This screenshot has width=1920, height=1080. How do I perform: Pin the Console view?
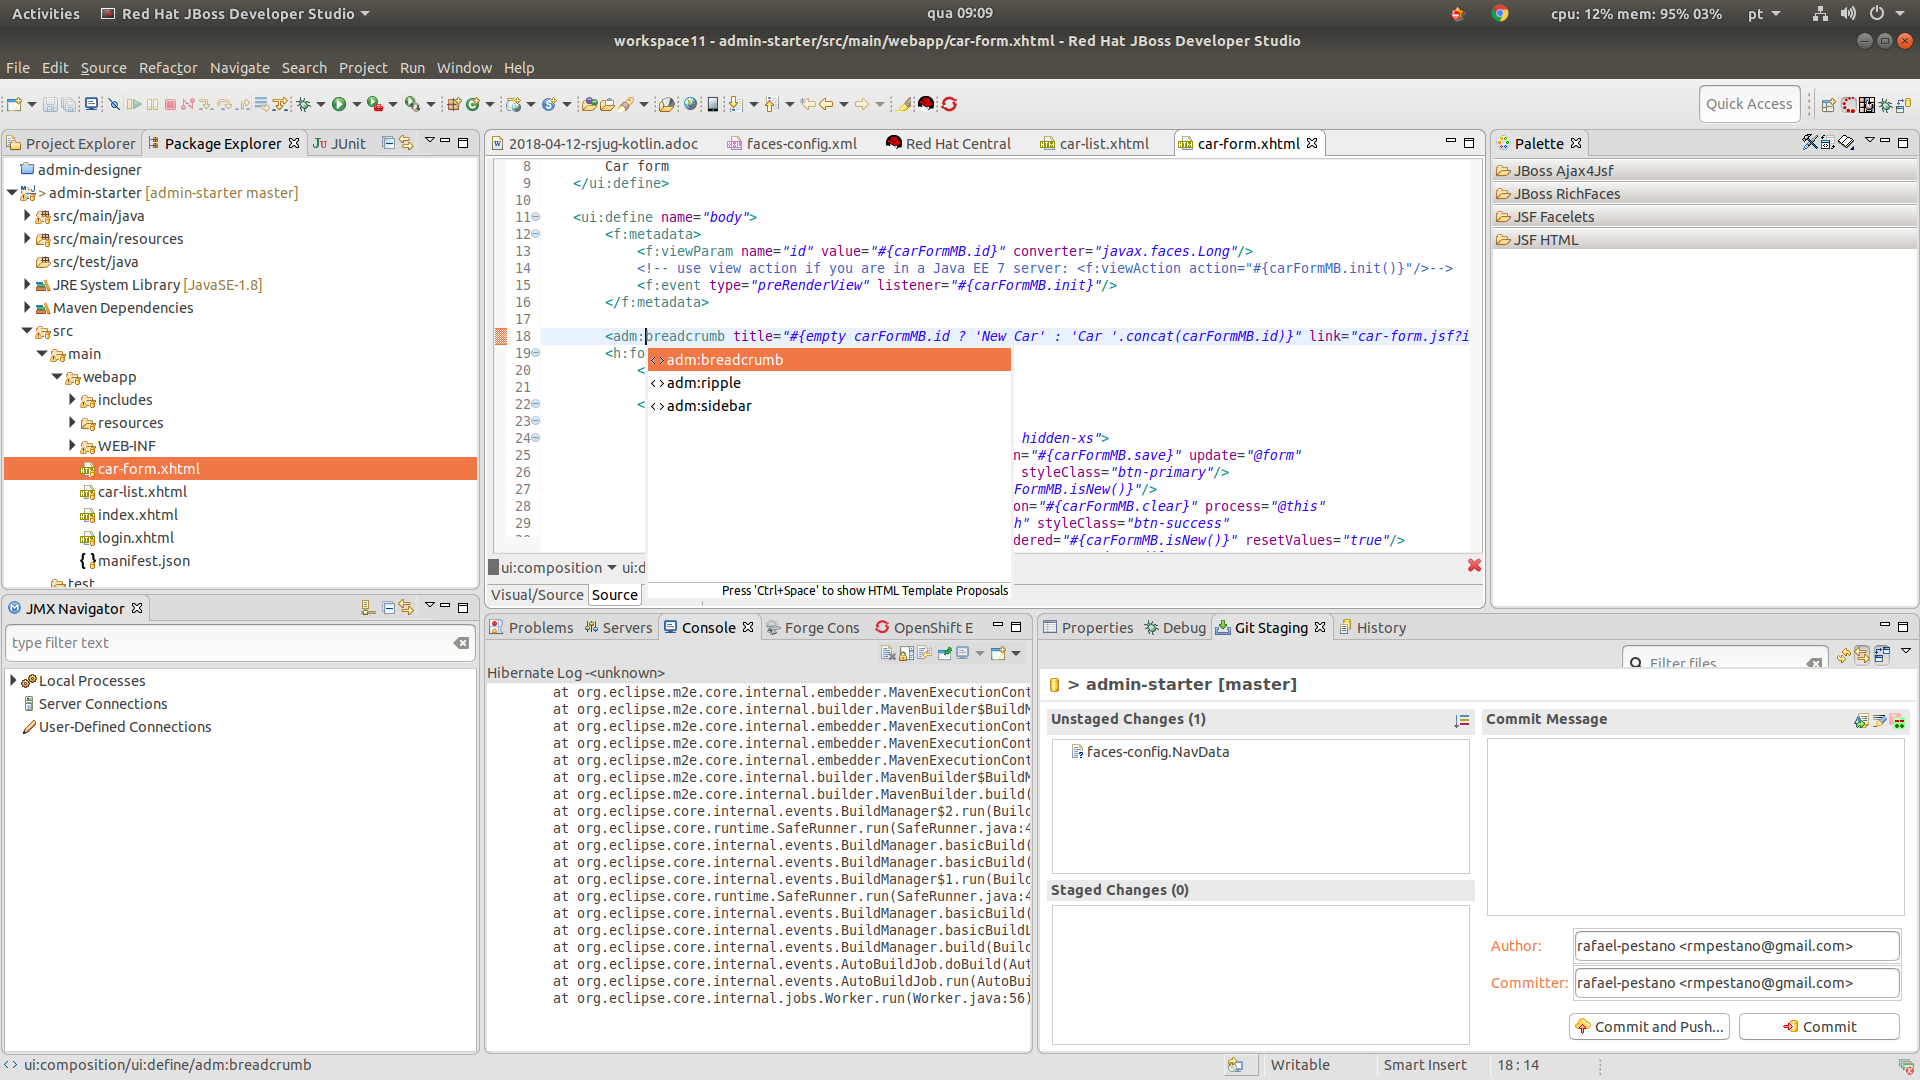pos(944,652)
